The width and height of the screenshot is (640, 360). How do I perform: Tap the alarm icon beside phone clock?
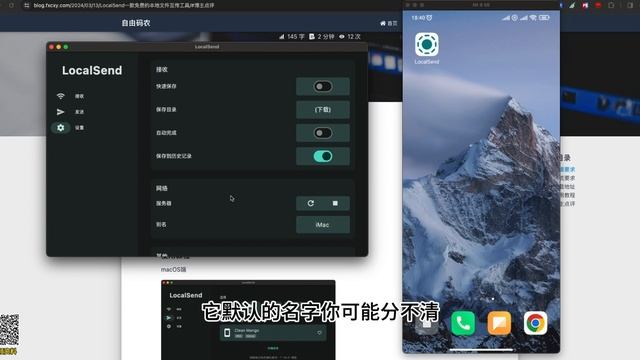(429, 18)
